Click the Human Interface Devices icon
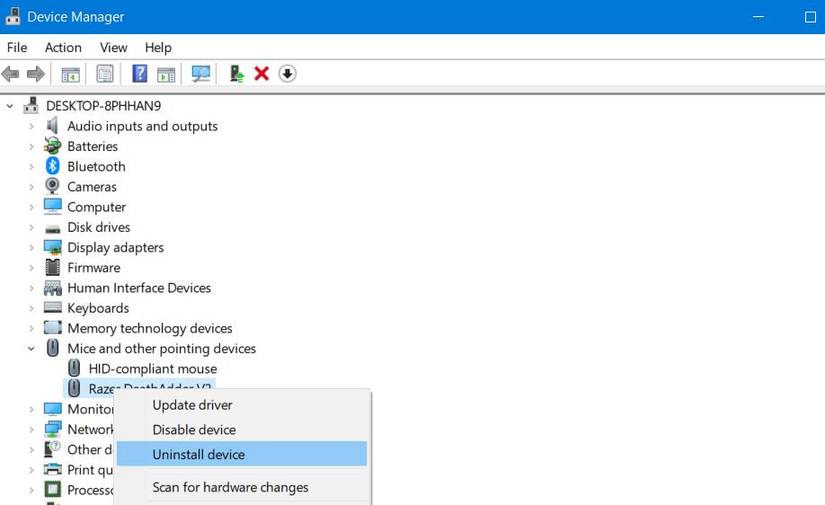This screenshot has height=505, width=825. click(53, 288)
